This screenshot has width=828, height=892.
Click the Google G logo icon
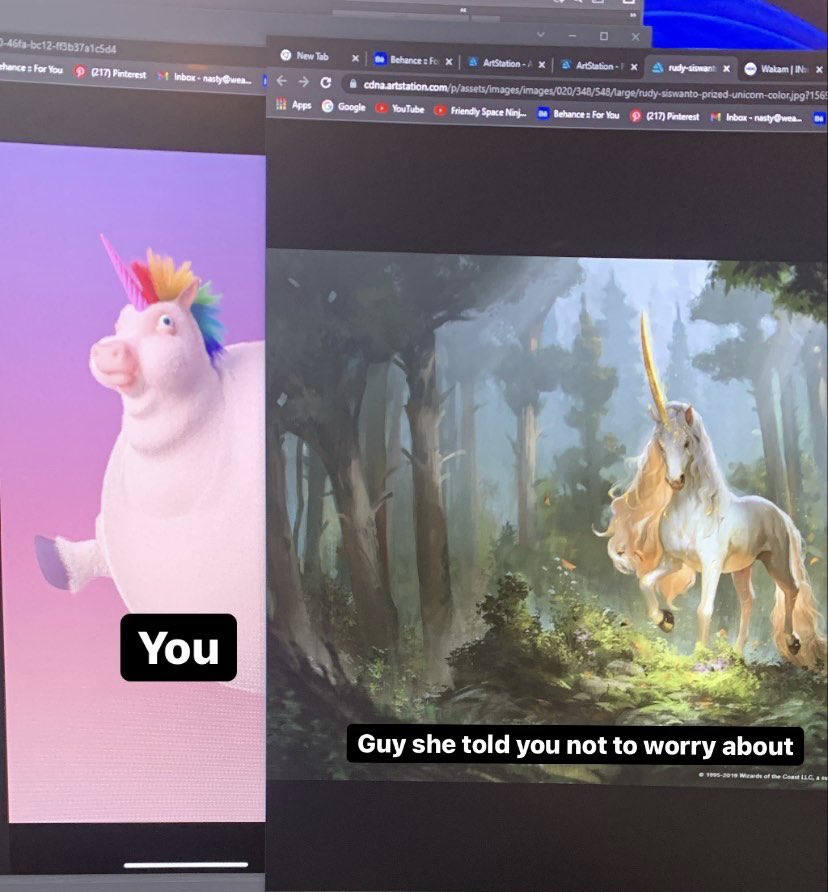[327, 106]
